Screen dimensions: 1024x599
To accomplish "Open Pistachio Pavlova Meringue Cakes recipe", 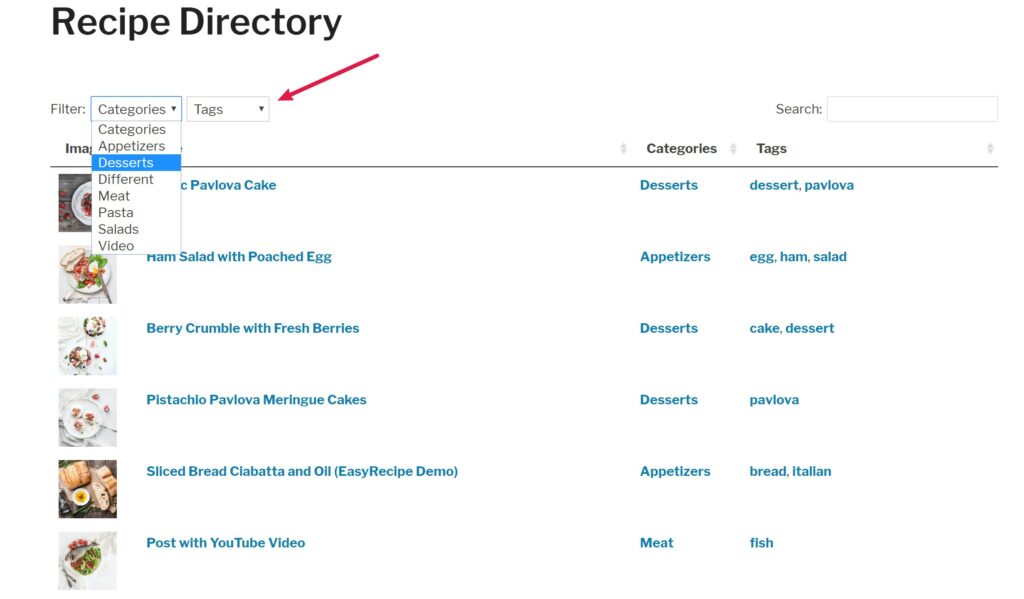I will [x=256, y=400].
